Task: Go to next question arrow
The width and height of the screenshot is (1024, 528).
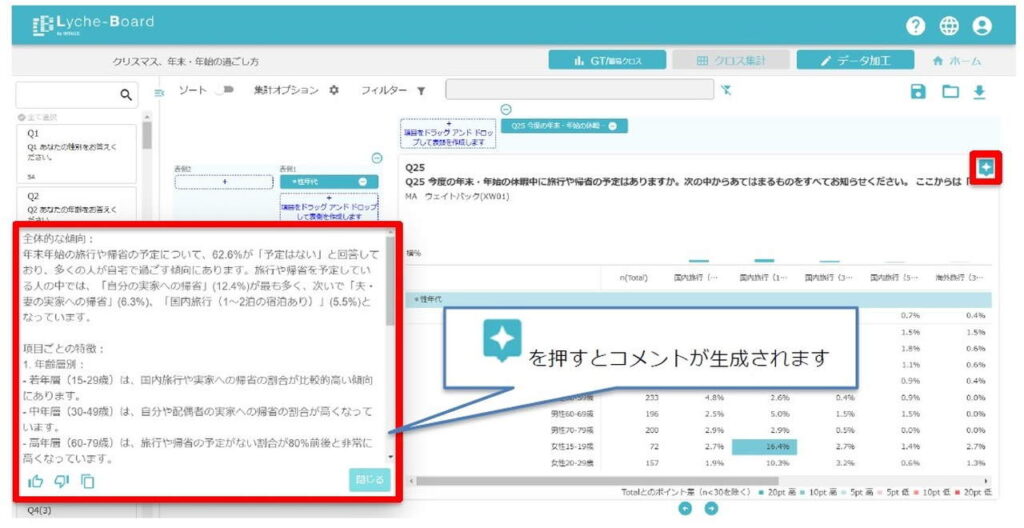Action: tap(711, 508)
